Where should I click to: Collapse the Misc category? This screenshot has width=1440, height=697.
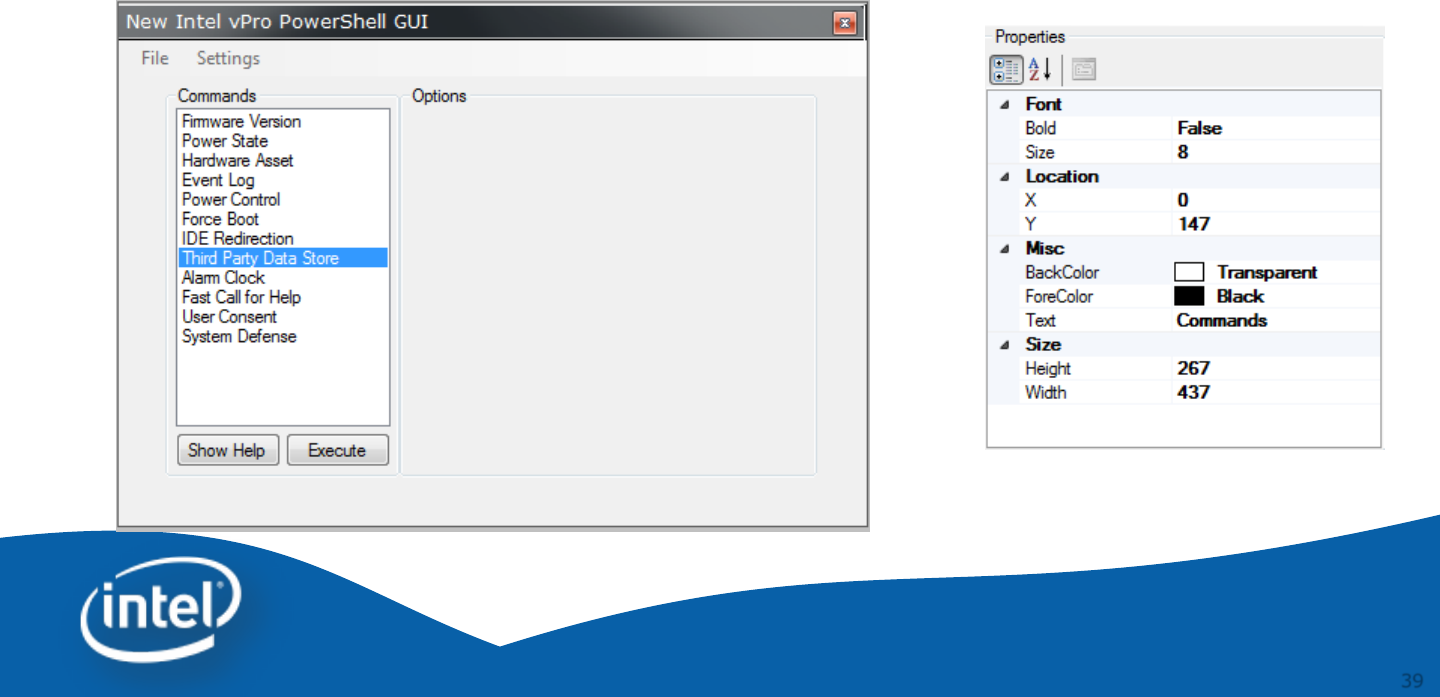click(1004, 248)
